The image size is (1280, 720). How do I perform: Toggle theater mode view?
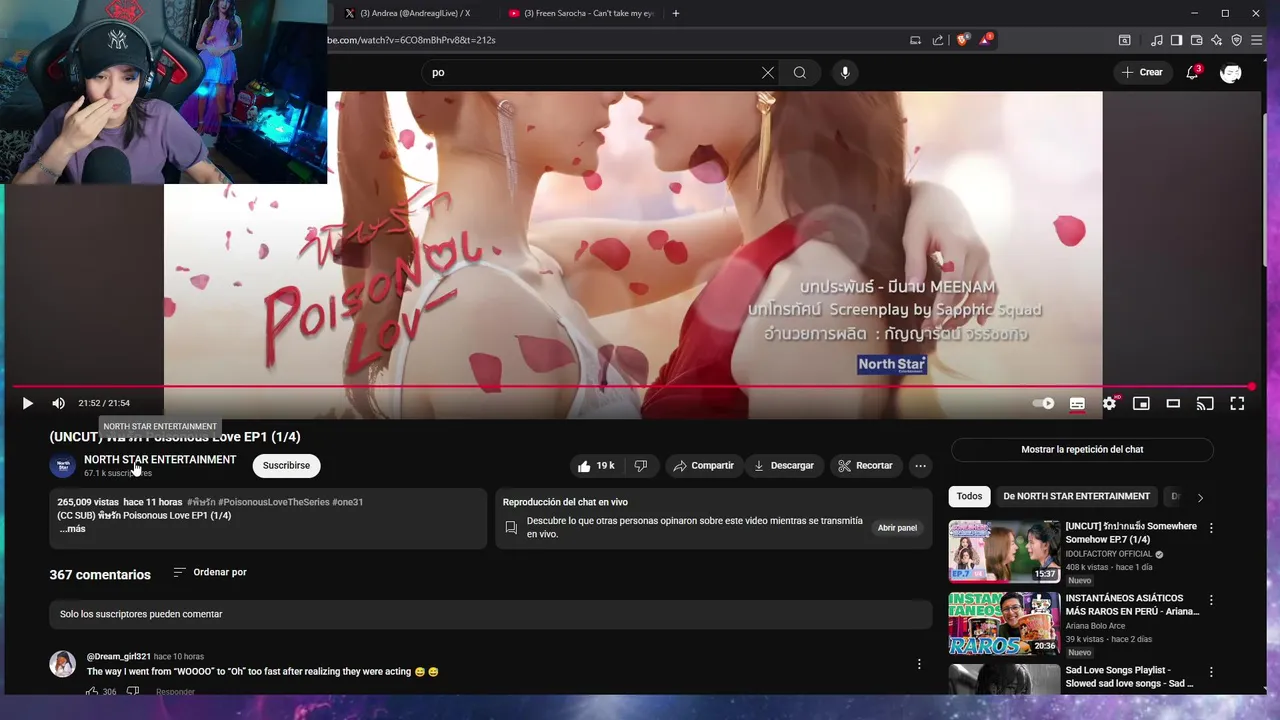[x=1173, y=403]
